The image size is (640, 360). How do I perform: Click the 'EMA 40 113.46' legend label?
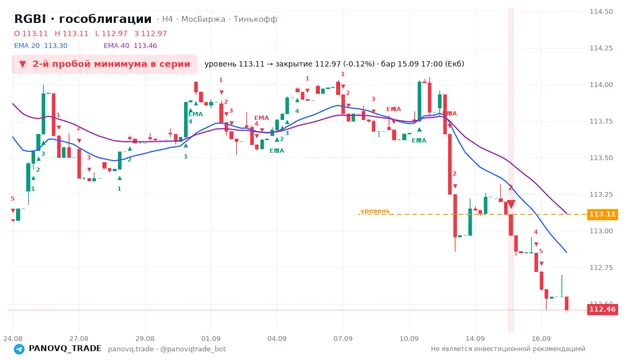tap(130, 46)
